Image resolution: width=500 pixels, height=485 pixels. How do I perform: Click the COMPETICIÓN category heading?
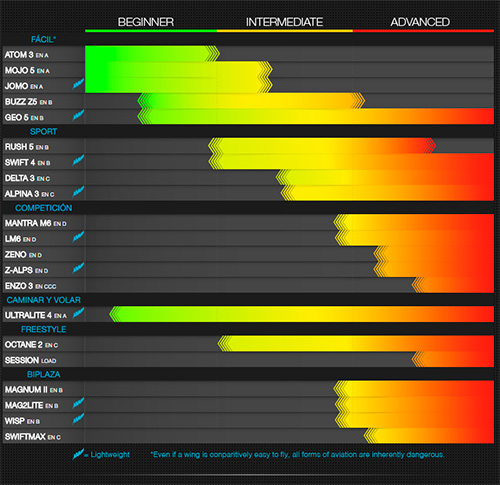(x=43, y=208)
